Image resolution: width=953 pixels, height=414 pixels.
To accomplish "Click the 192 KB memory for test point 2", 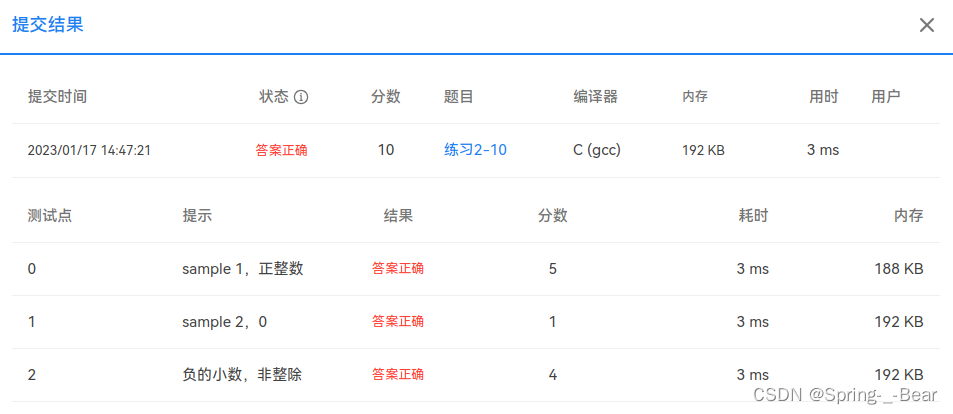I will tap(899, 374).
